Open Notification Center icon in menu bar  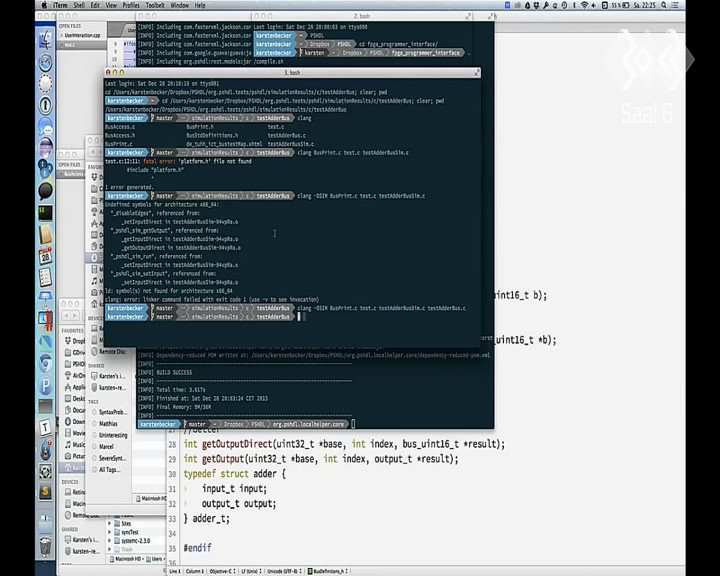[x=675, y=5]
